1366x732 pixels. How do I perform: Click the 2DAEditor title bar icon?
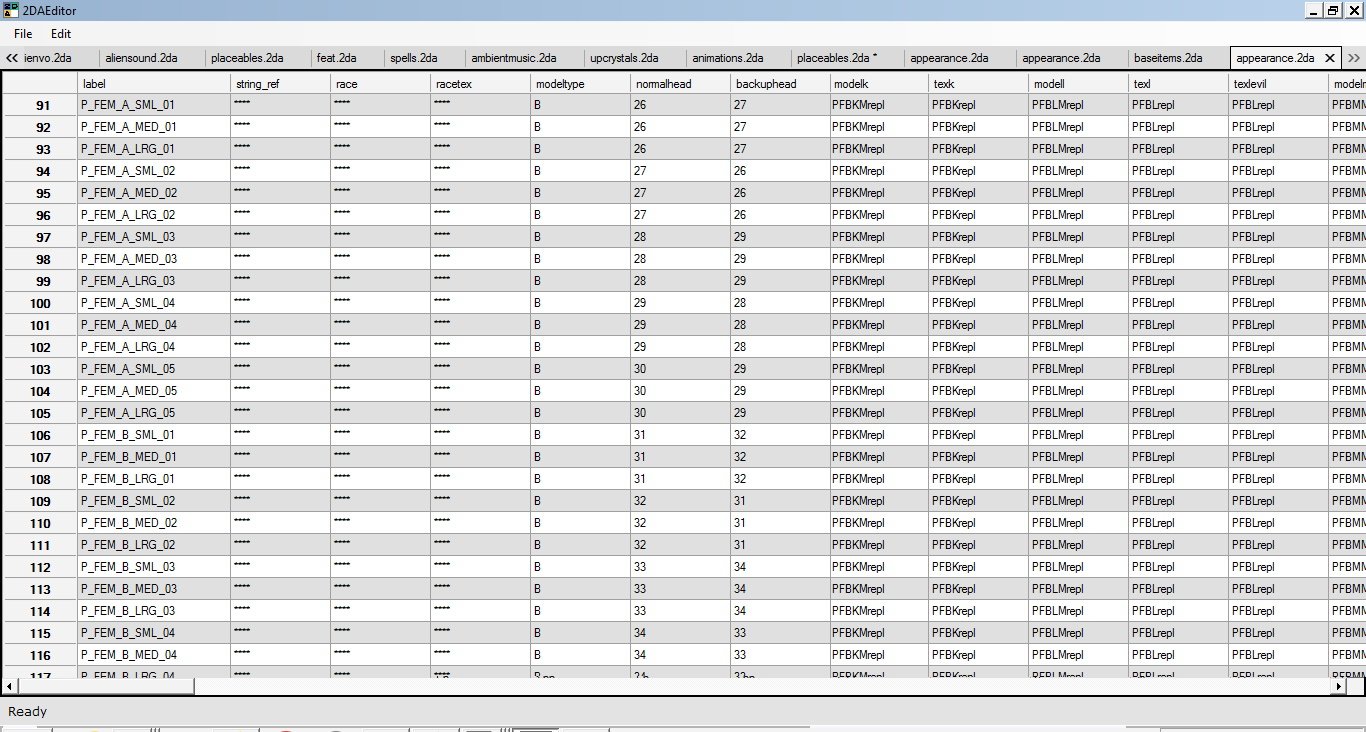coord(11,10)
